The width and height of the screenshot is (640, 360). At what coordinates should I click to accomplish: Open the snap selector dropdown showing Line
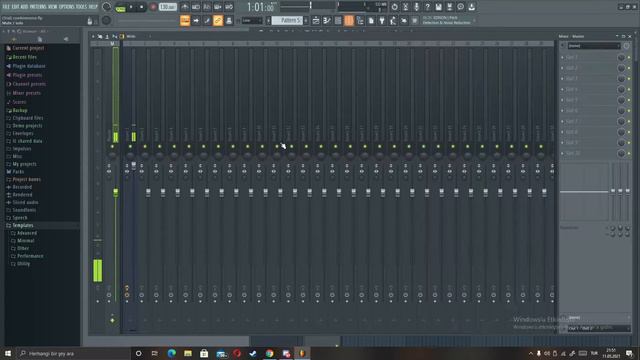click(251, 20)
